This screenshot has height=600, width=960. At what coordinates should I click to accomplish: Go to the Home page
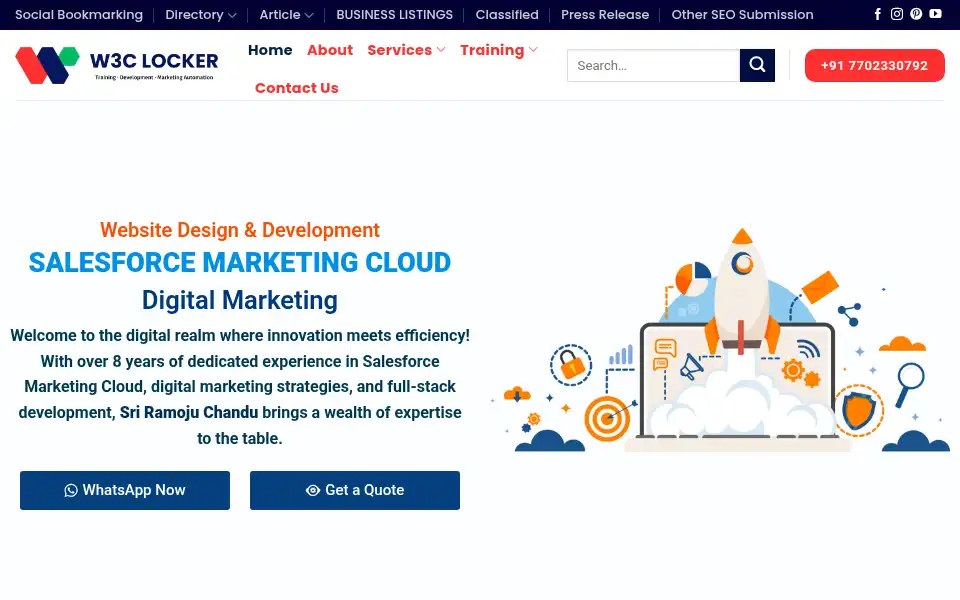(270, 50)
